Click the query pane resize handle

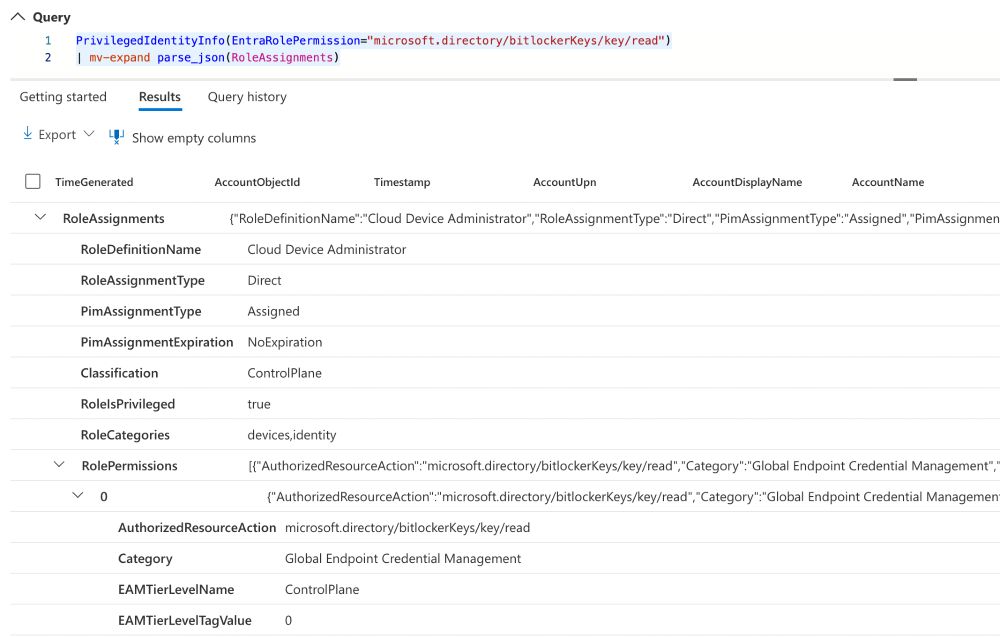tap(905, 79)
